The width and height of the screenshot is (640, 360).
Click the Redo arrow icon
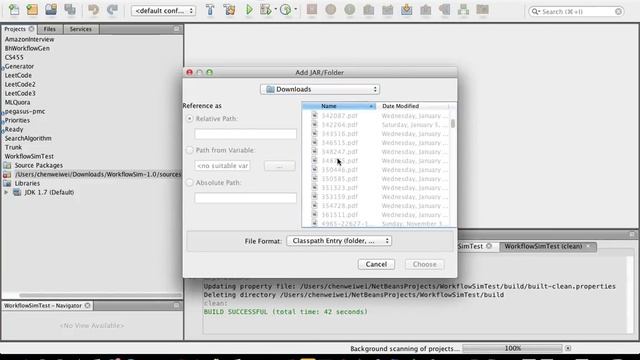pos(112,9)
